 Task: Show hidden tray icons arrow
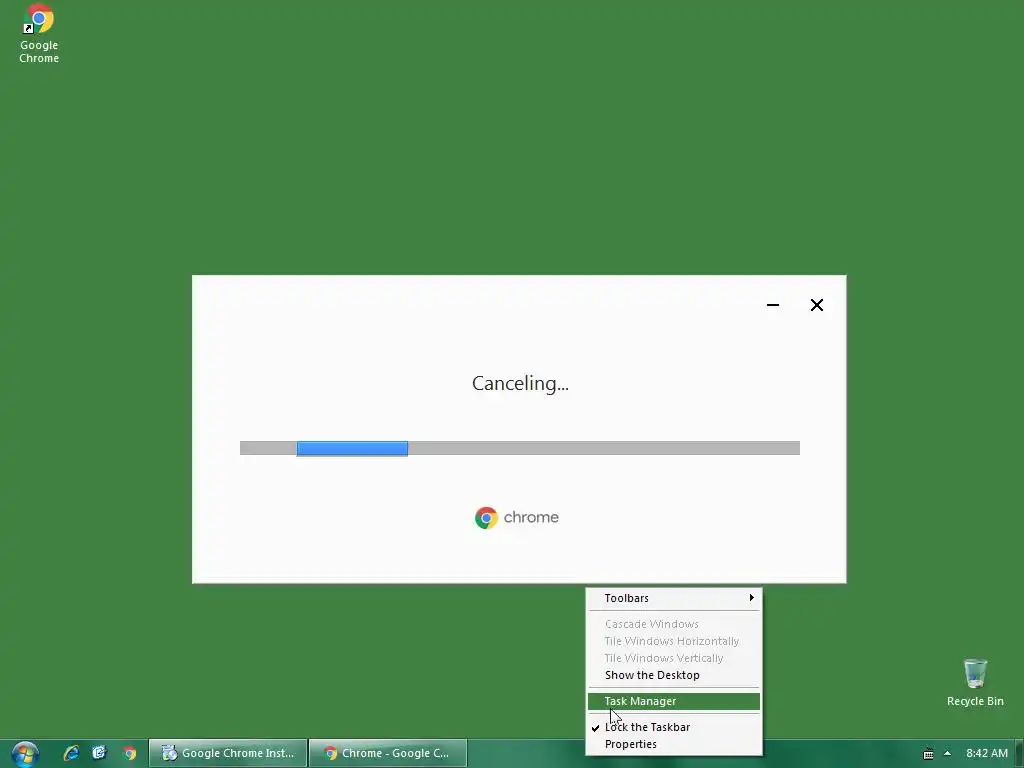[x=948, y=753]
